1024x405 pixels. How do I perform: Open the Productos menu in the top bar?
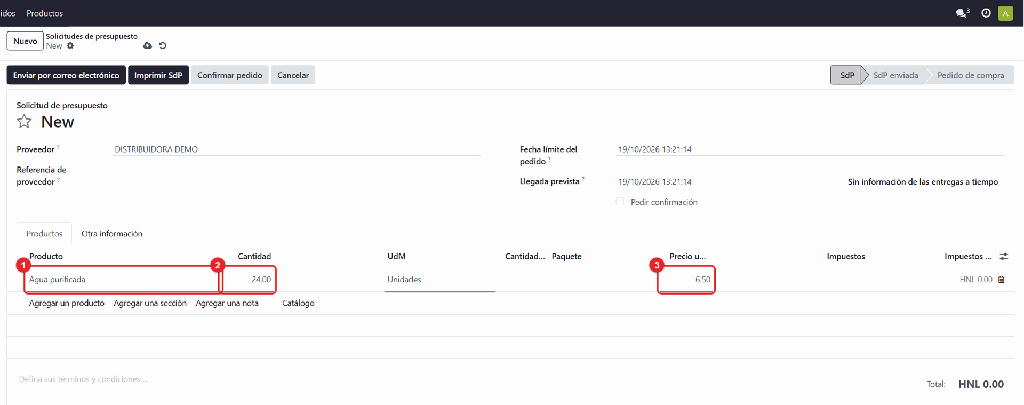pos(45,13)
